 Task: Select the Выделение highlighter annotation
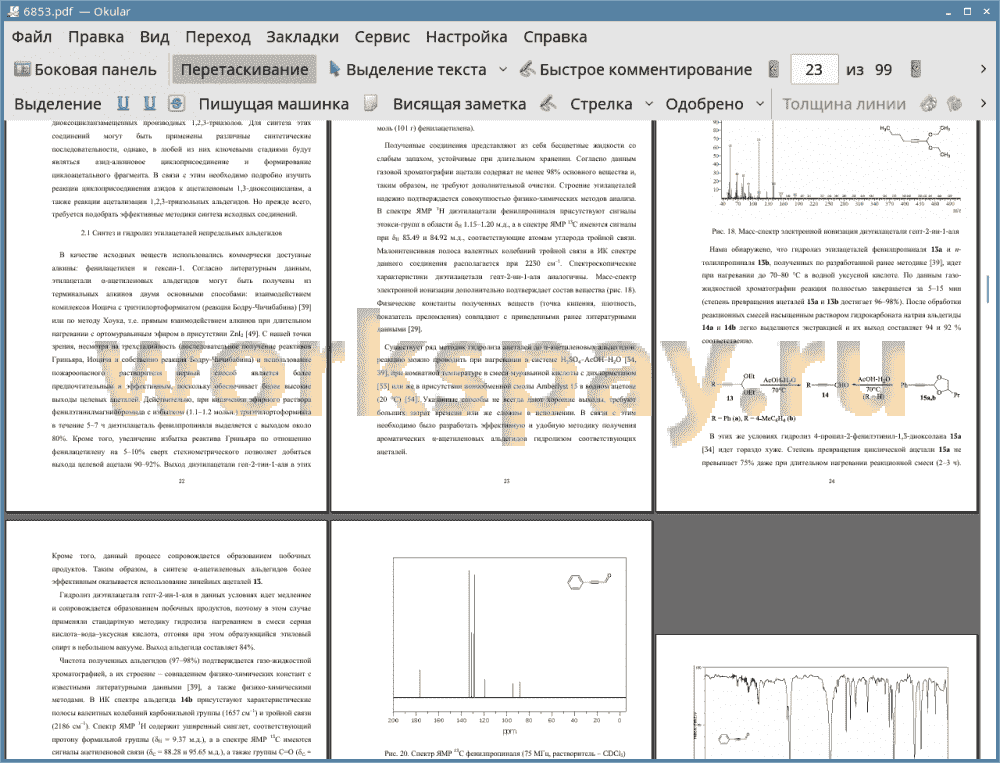58,104
